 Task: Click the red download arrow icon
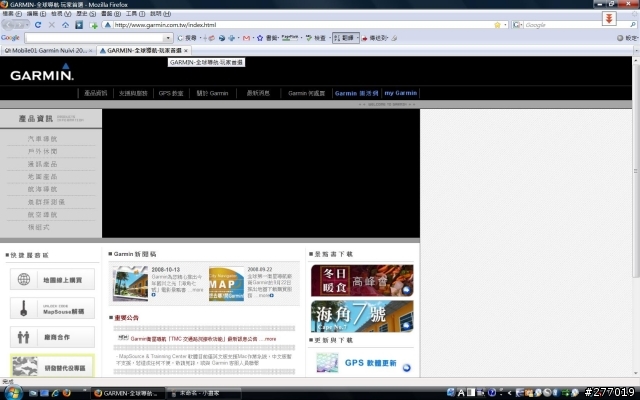point(609,18)
